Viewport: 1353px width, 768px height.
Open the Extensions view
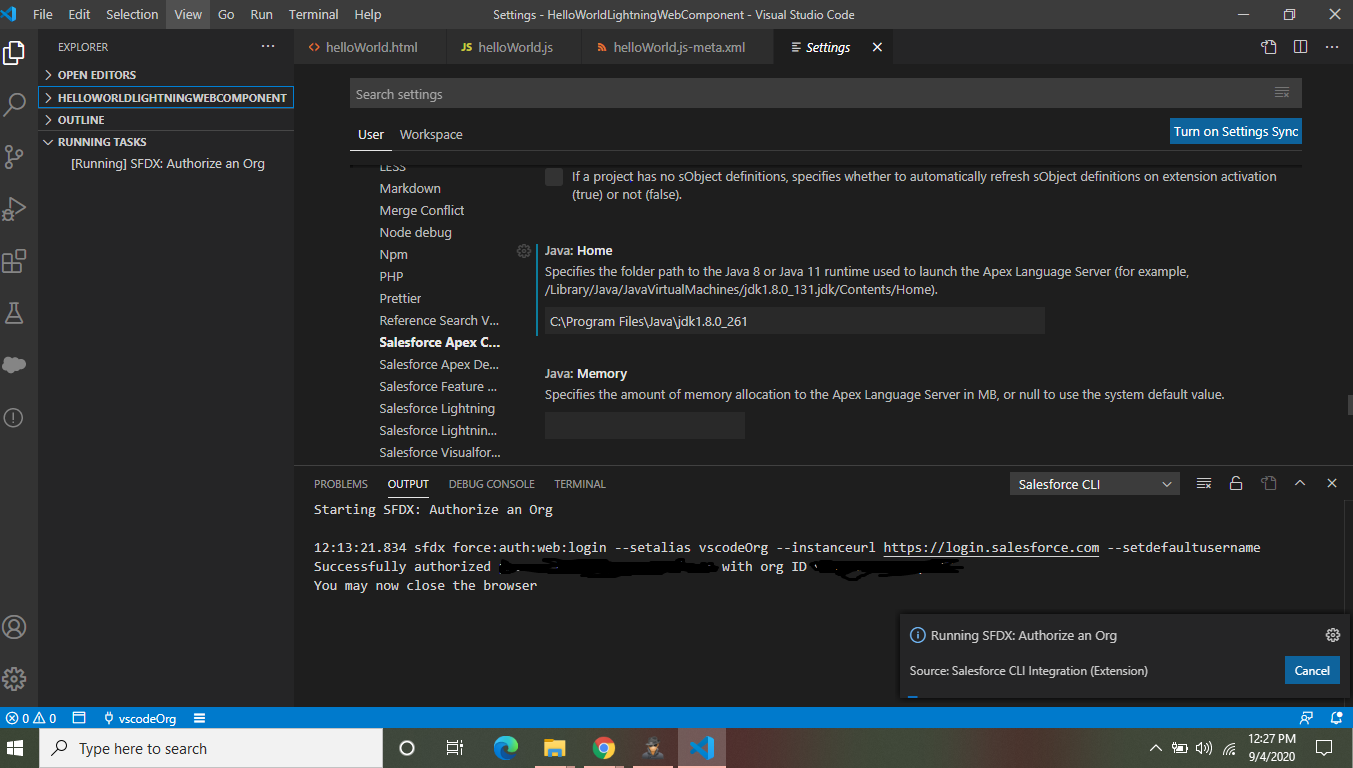[15, 261]
